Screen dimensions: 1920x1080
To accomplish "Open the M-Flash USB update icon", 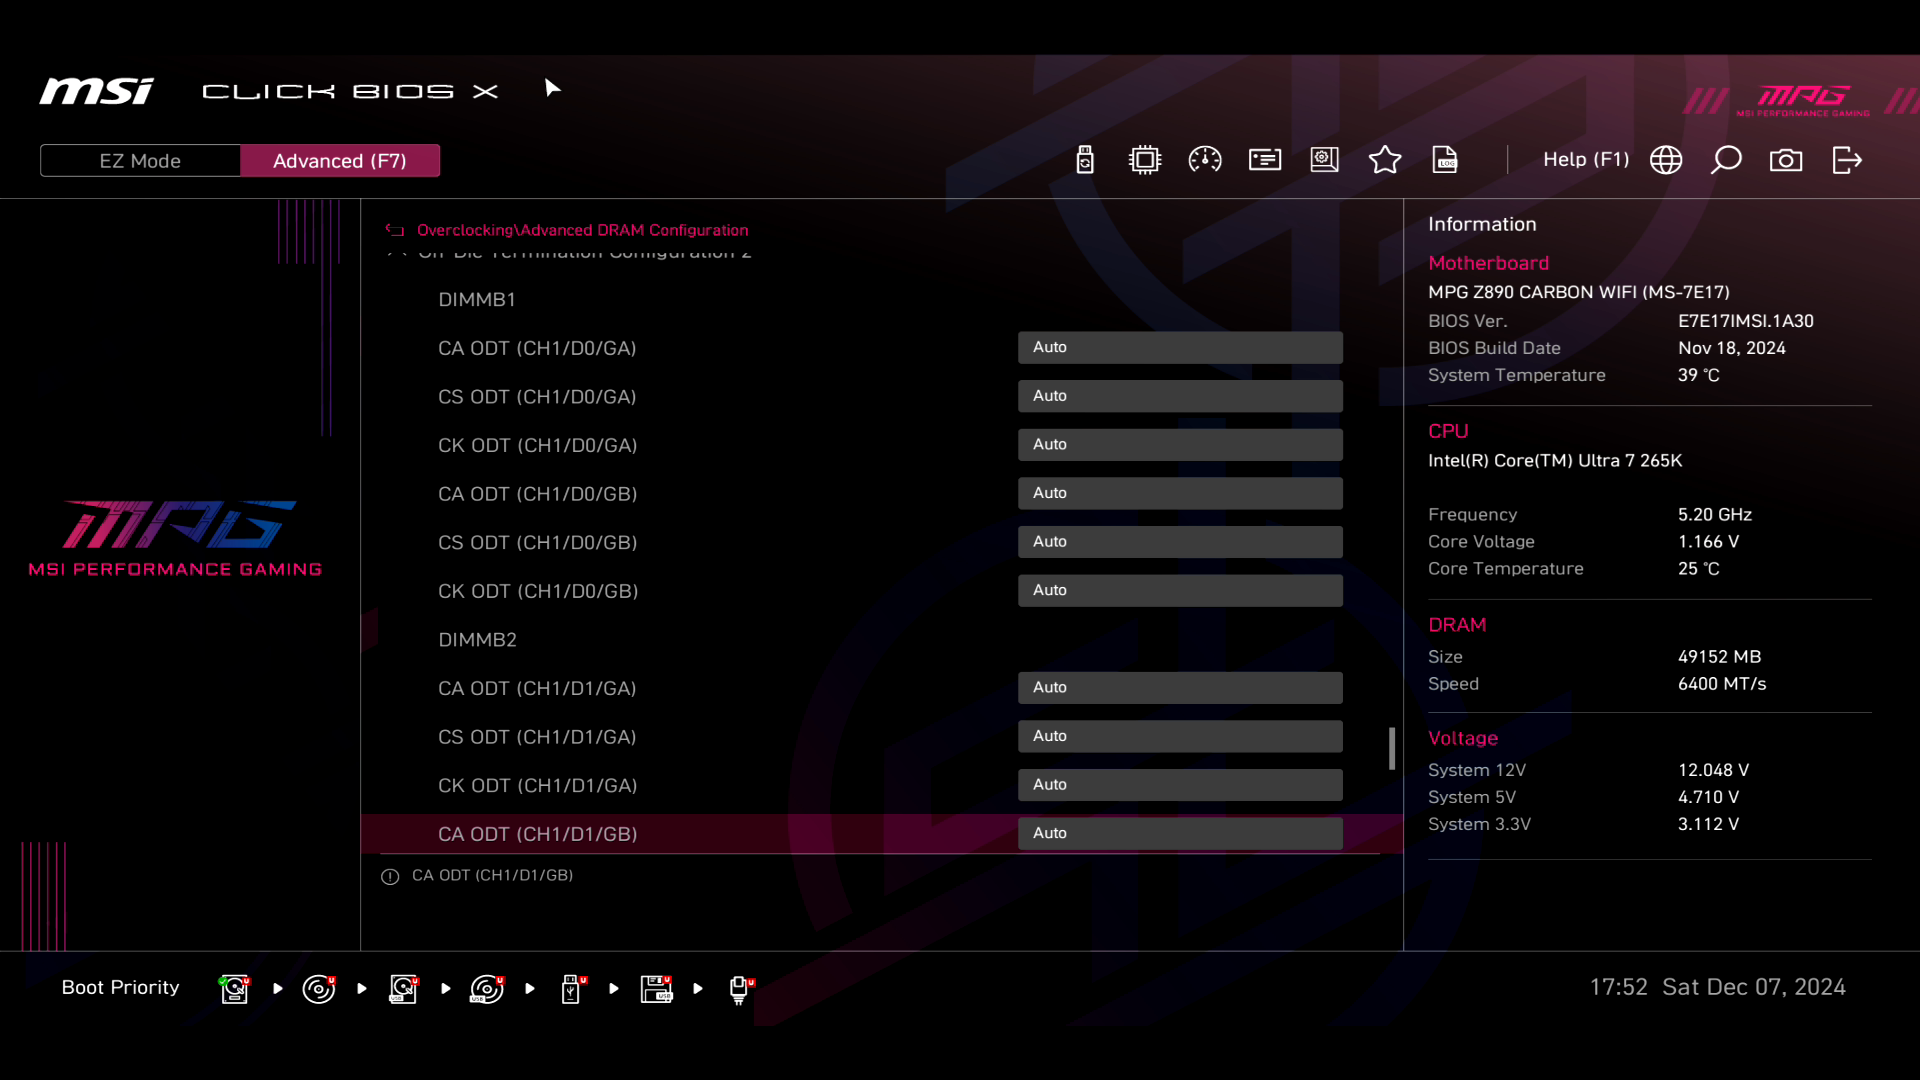I will (x=1084, y=160).
